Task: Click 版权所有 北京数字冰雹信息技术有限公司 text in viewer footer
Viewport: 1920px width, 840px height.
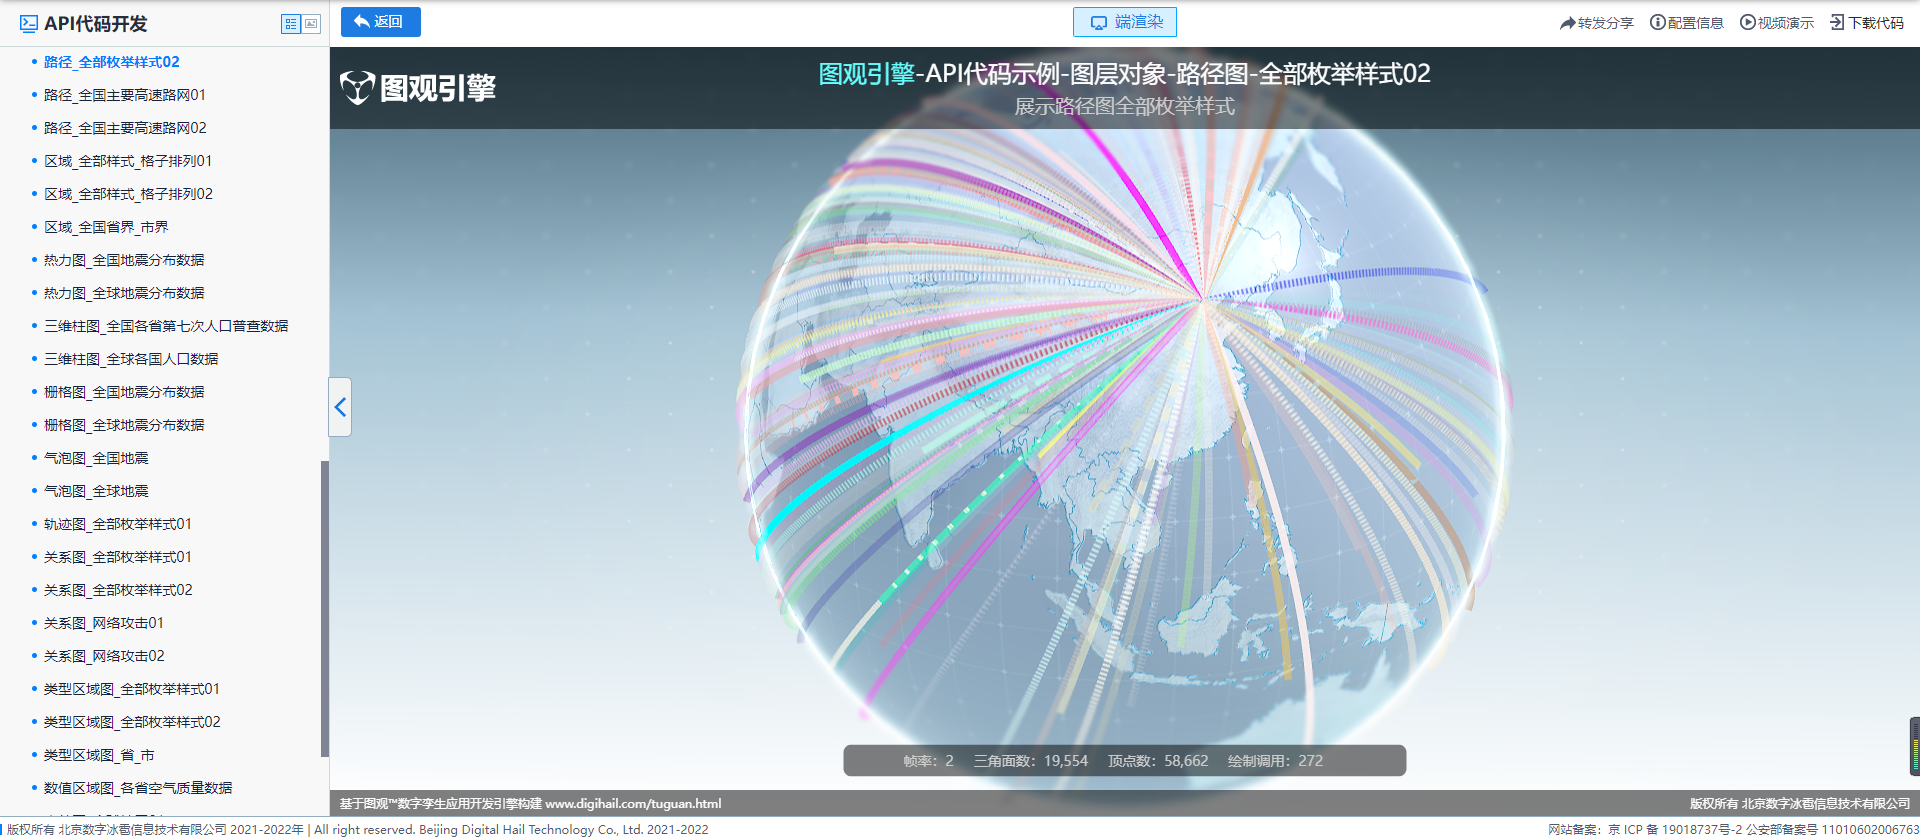Action: [x=1800, y=803]
